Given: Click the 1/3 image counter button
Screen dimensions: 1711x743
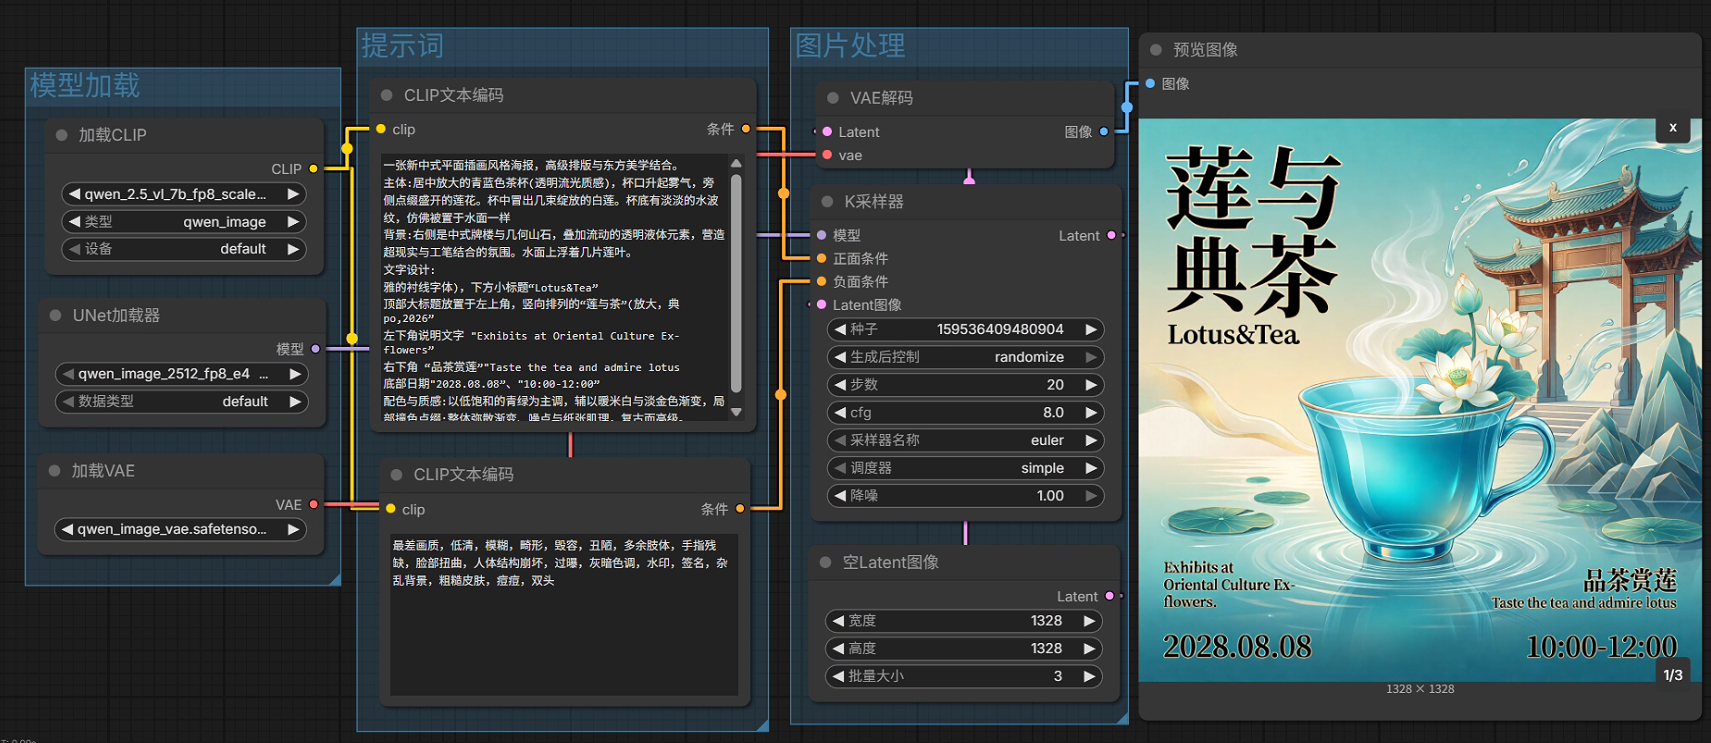Looking at the screenshot, I should pyautogui.click(x=1673, y=675).
